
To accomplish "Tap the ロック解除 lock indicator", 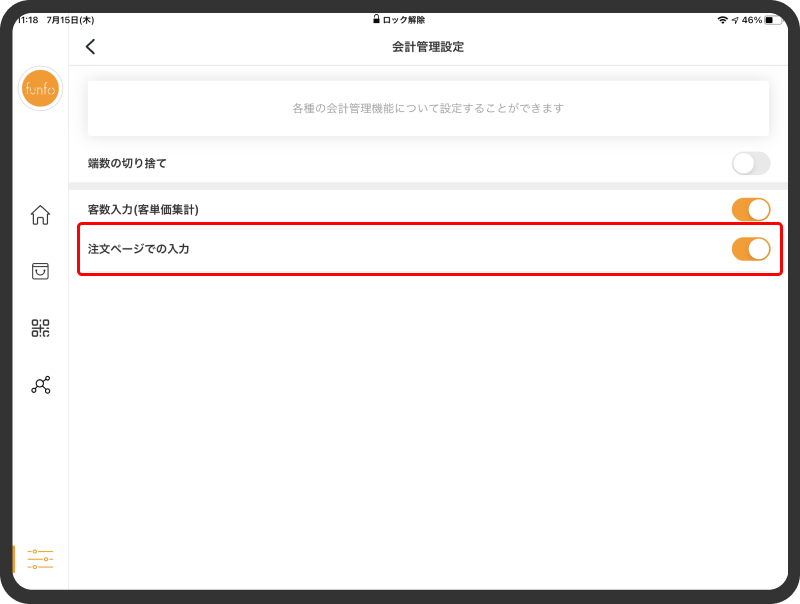I will (x=398, y=20).
